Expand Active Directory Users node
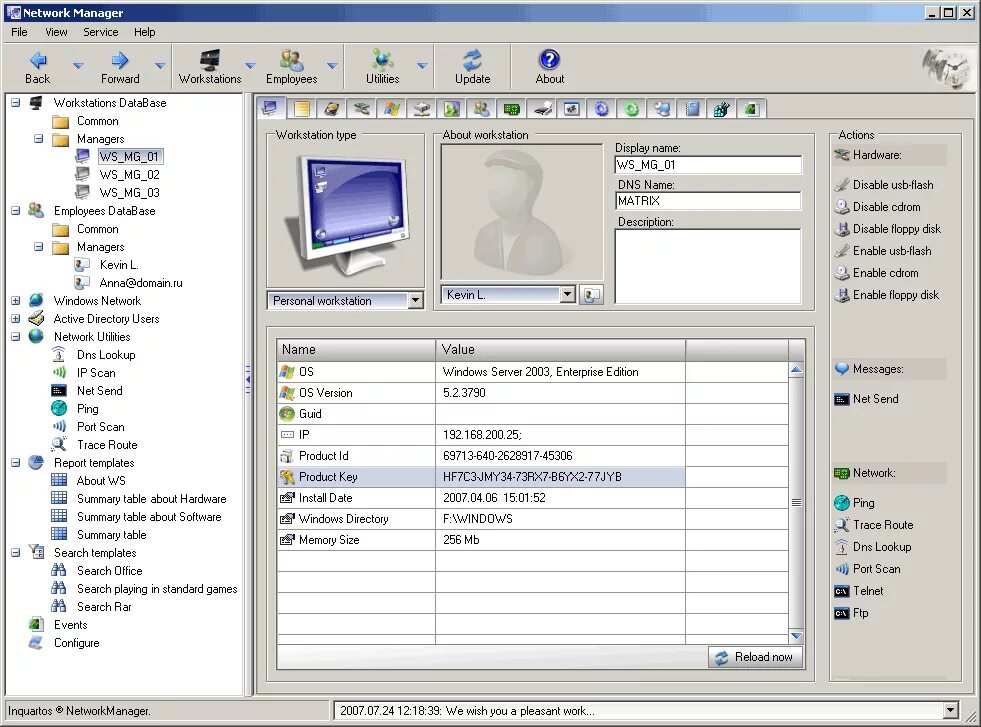Screen dimensions: 981x727 16,319
